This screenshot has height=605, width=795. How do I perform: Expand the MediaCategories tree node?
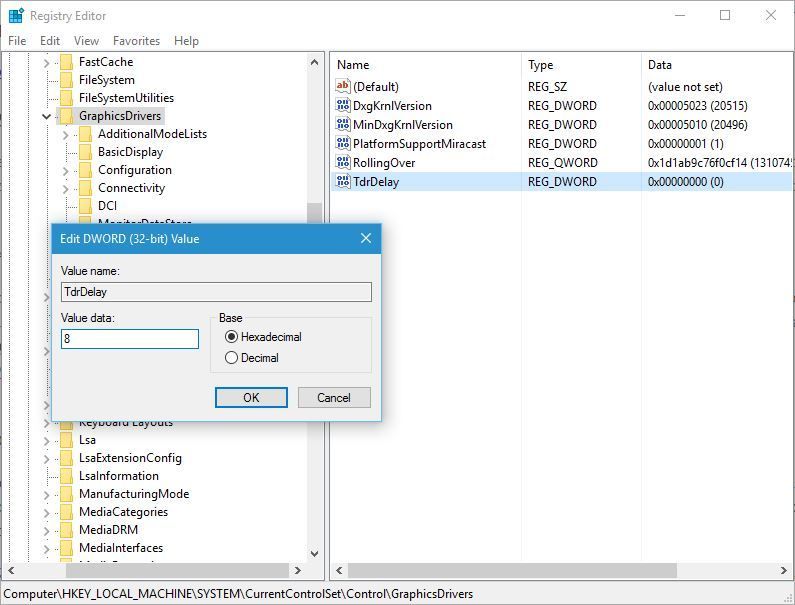click(x=47, y=513)
